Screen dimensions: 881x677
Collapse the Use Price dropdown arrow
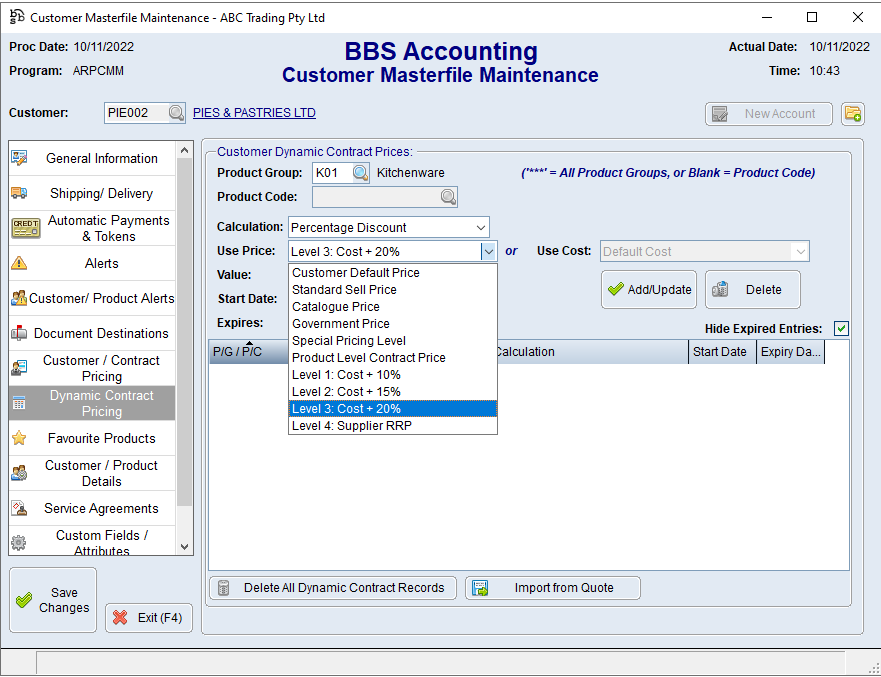click(488, 252)
